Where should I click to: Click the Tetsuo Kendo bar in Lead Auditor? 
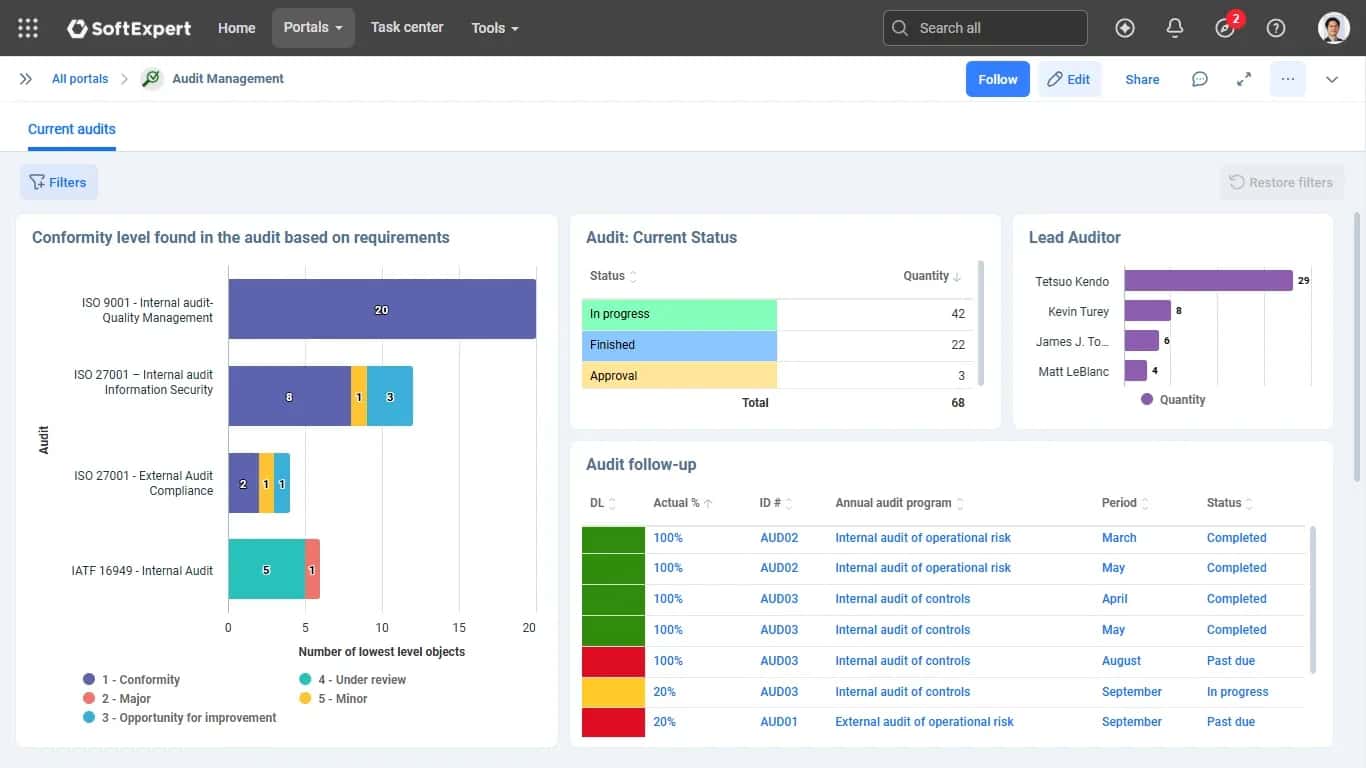(1208, 281)
